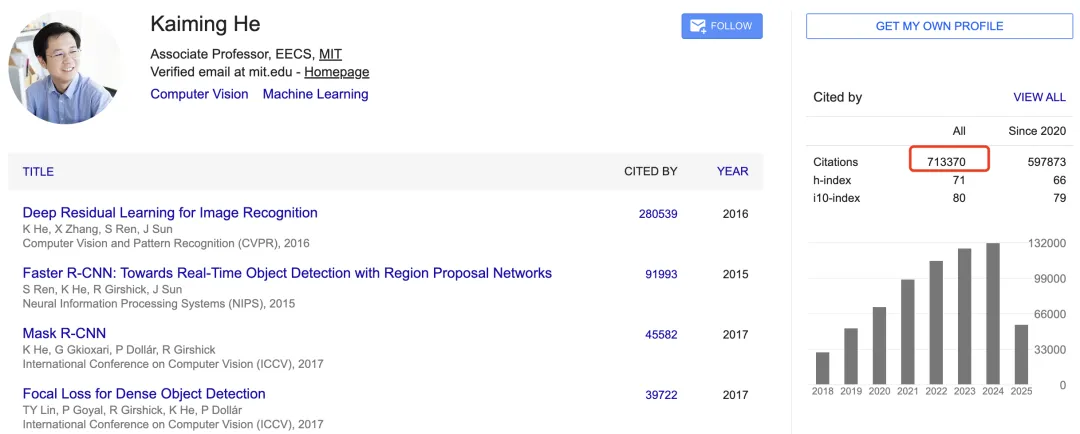Select the 2024 bar in citation chart
Viewport: 1080px width, 434px height.
point(993,313)
